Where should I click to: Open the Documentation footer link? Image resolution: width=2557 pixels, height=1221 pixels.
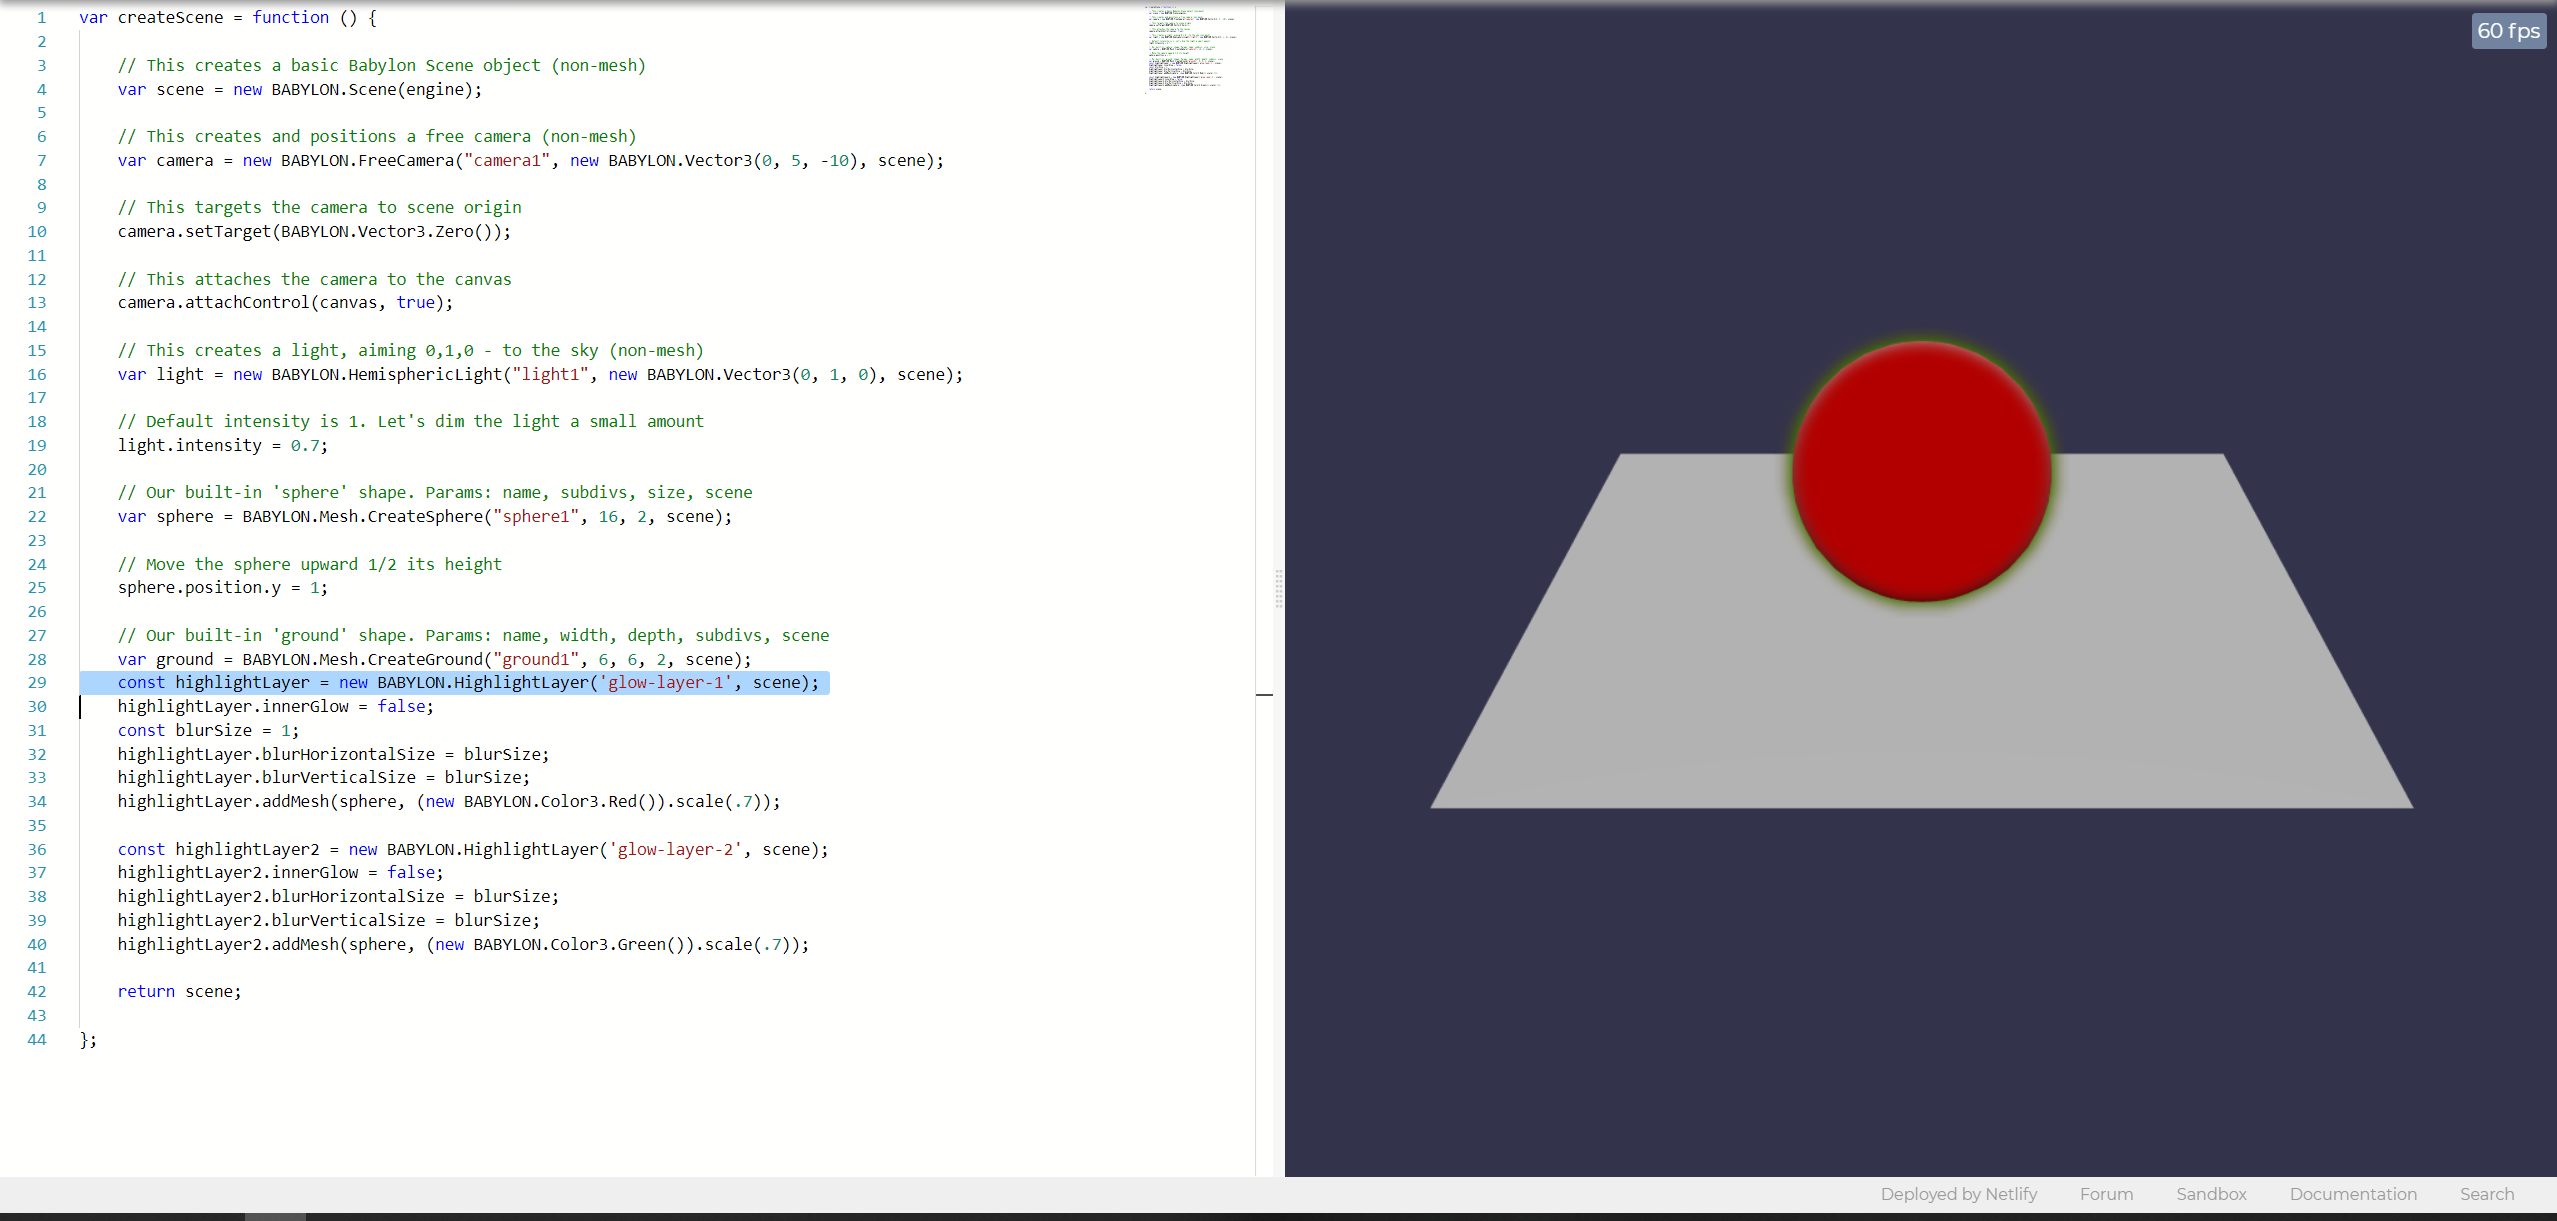[2353, 1194]
